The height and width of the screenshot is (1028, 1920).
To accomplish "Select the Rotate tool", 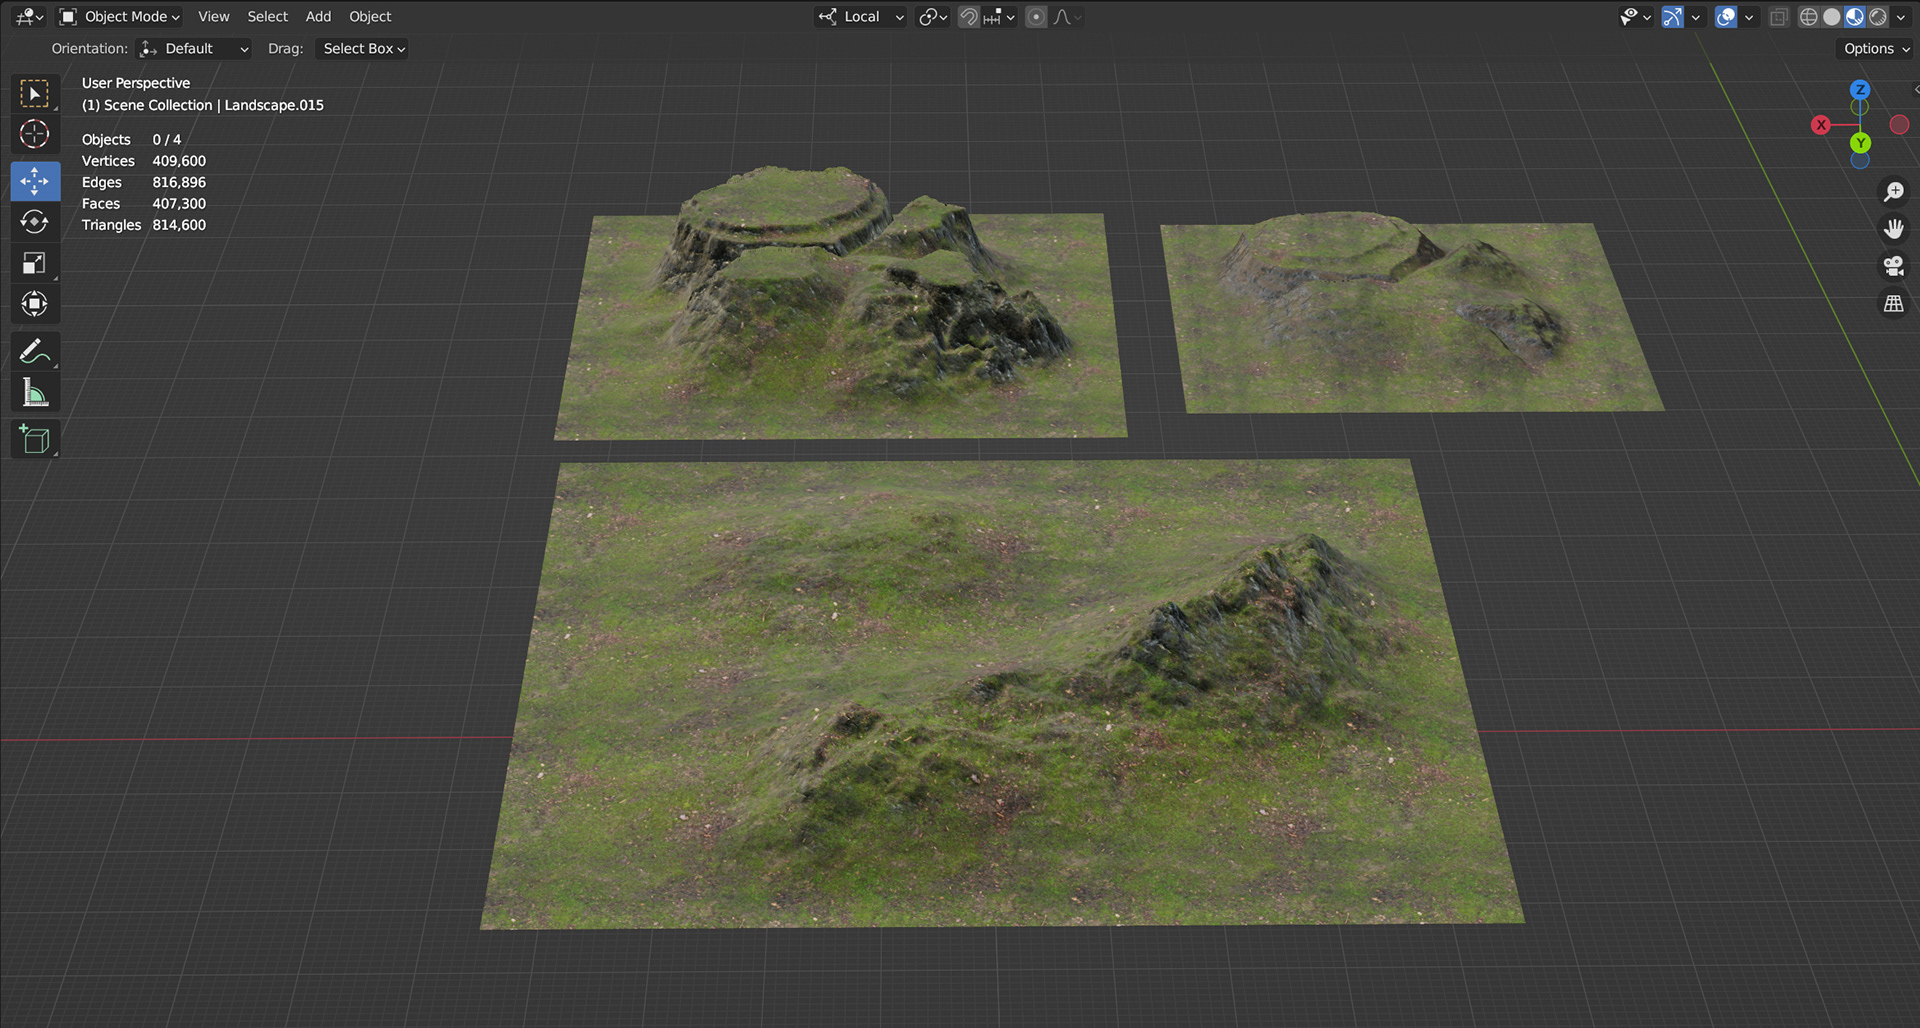I will coord(35,222).
